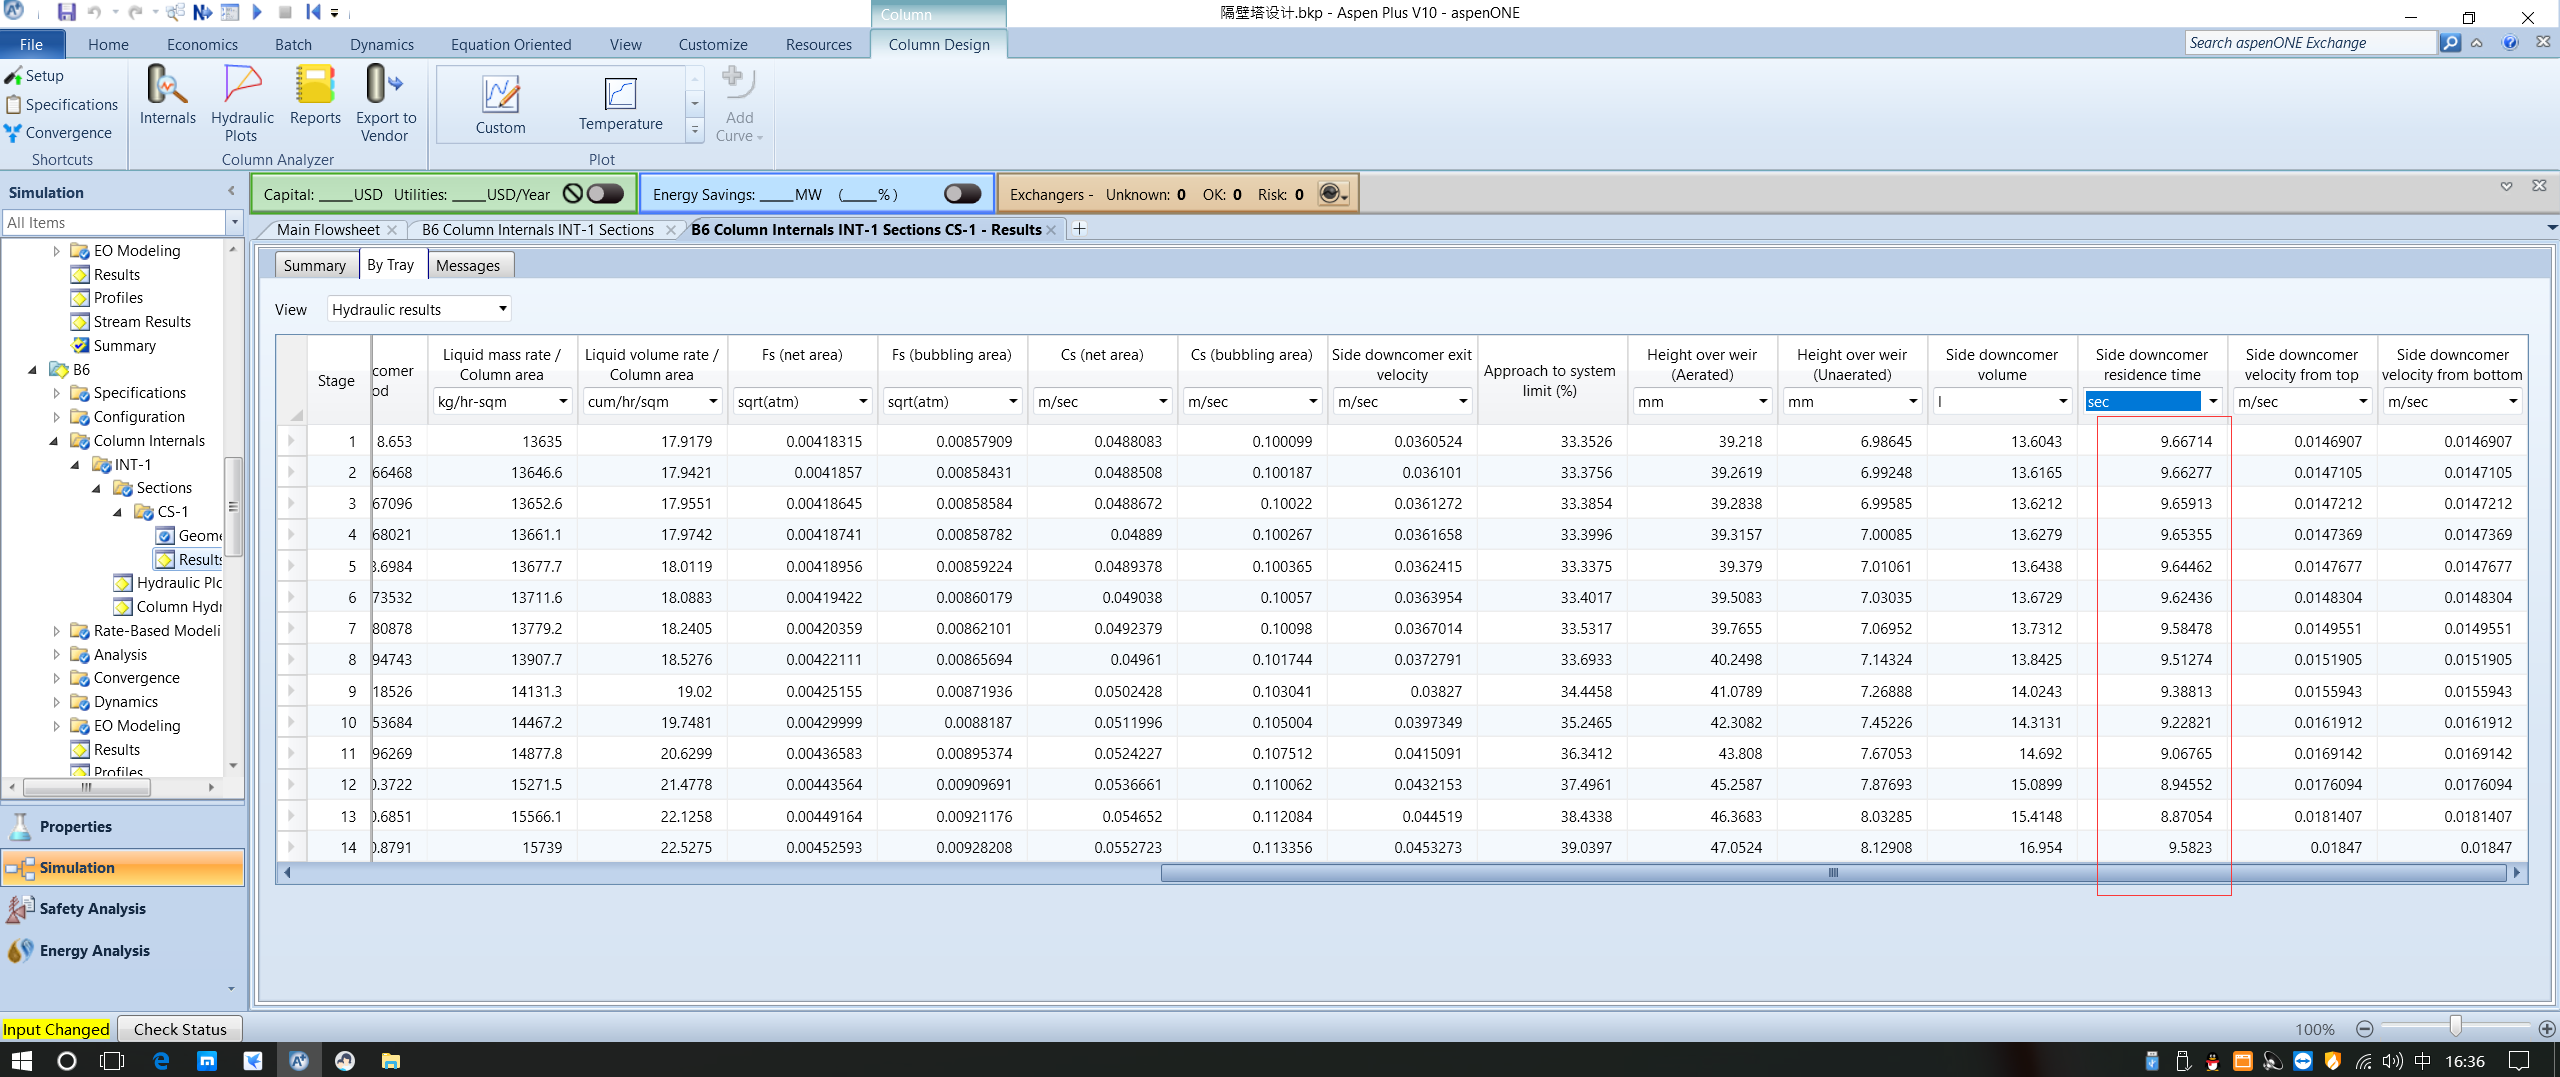Click the Search aspenONE Exchange field
This screenshot has height=1077, width=2560.
tap(2310, 43)
